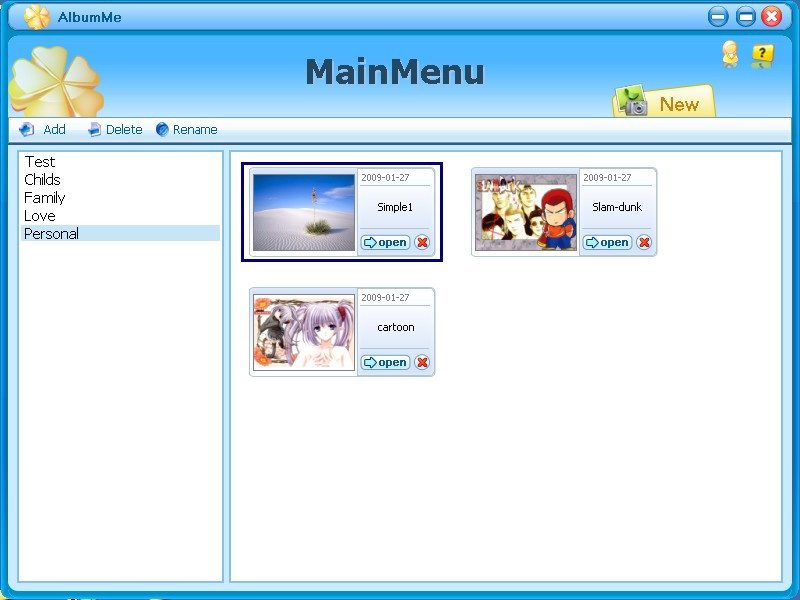Click the Delete toolbar button
Image resolution: width=800 pixels, height=600 pixels.
click(x=115, y=130)
